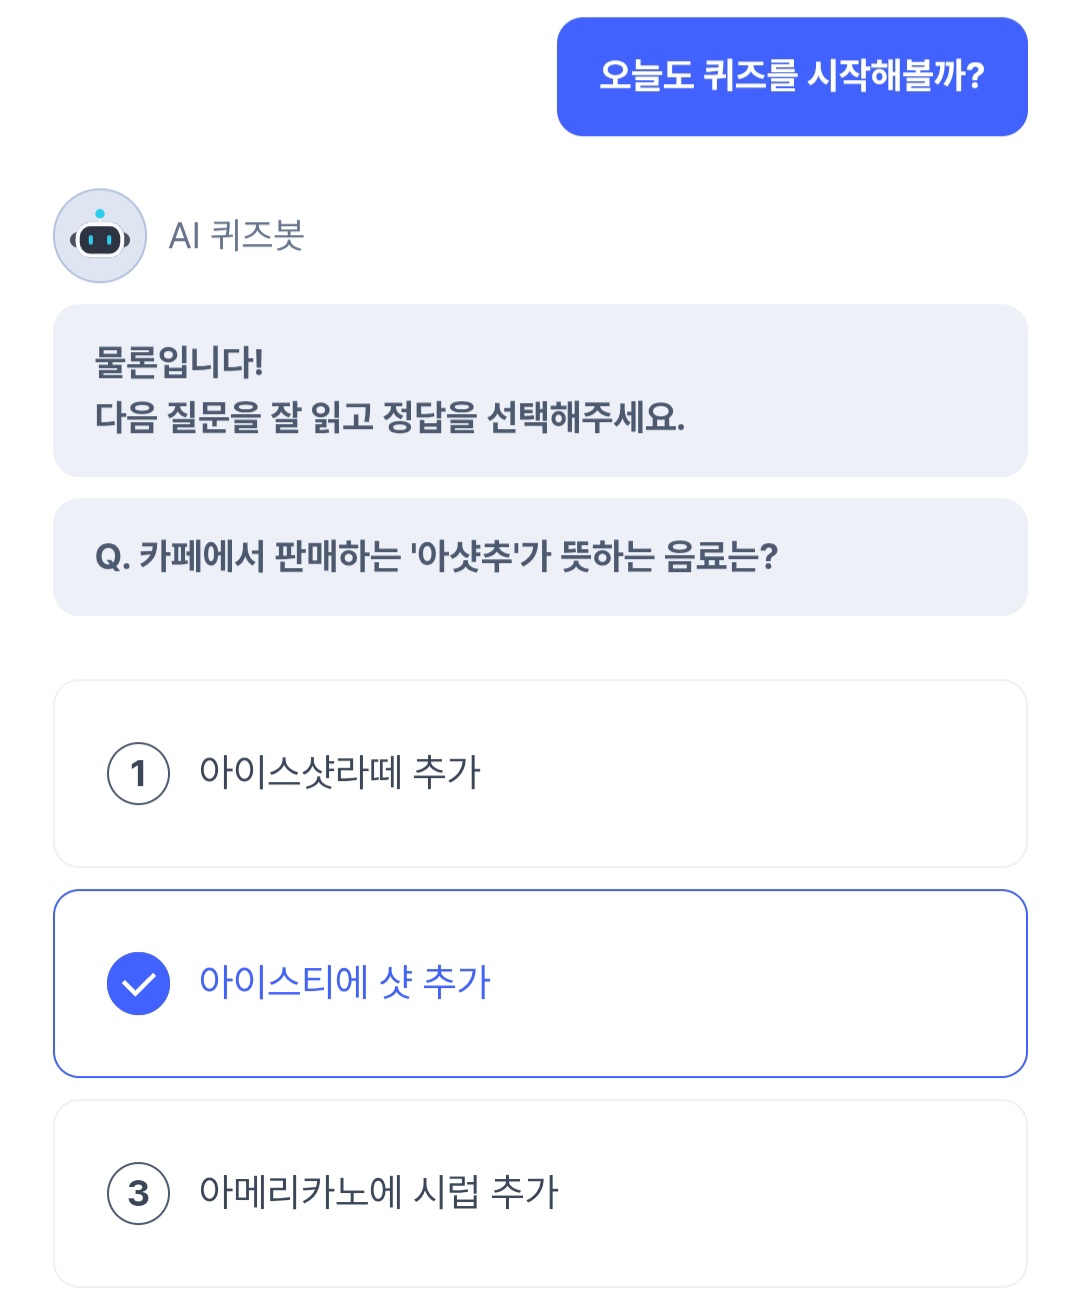Tap the selected answer text '아이스티에 샷 추가'
1080x1307 pixels.
345,982
